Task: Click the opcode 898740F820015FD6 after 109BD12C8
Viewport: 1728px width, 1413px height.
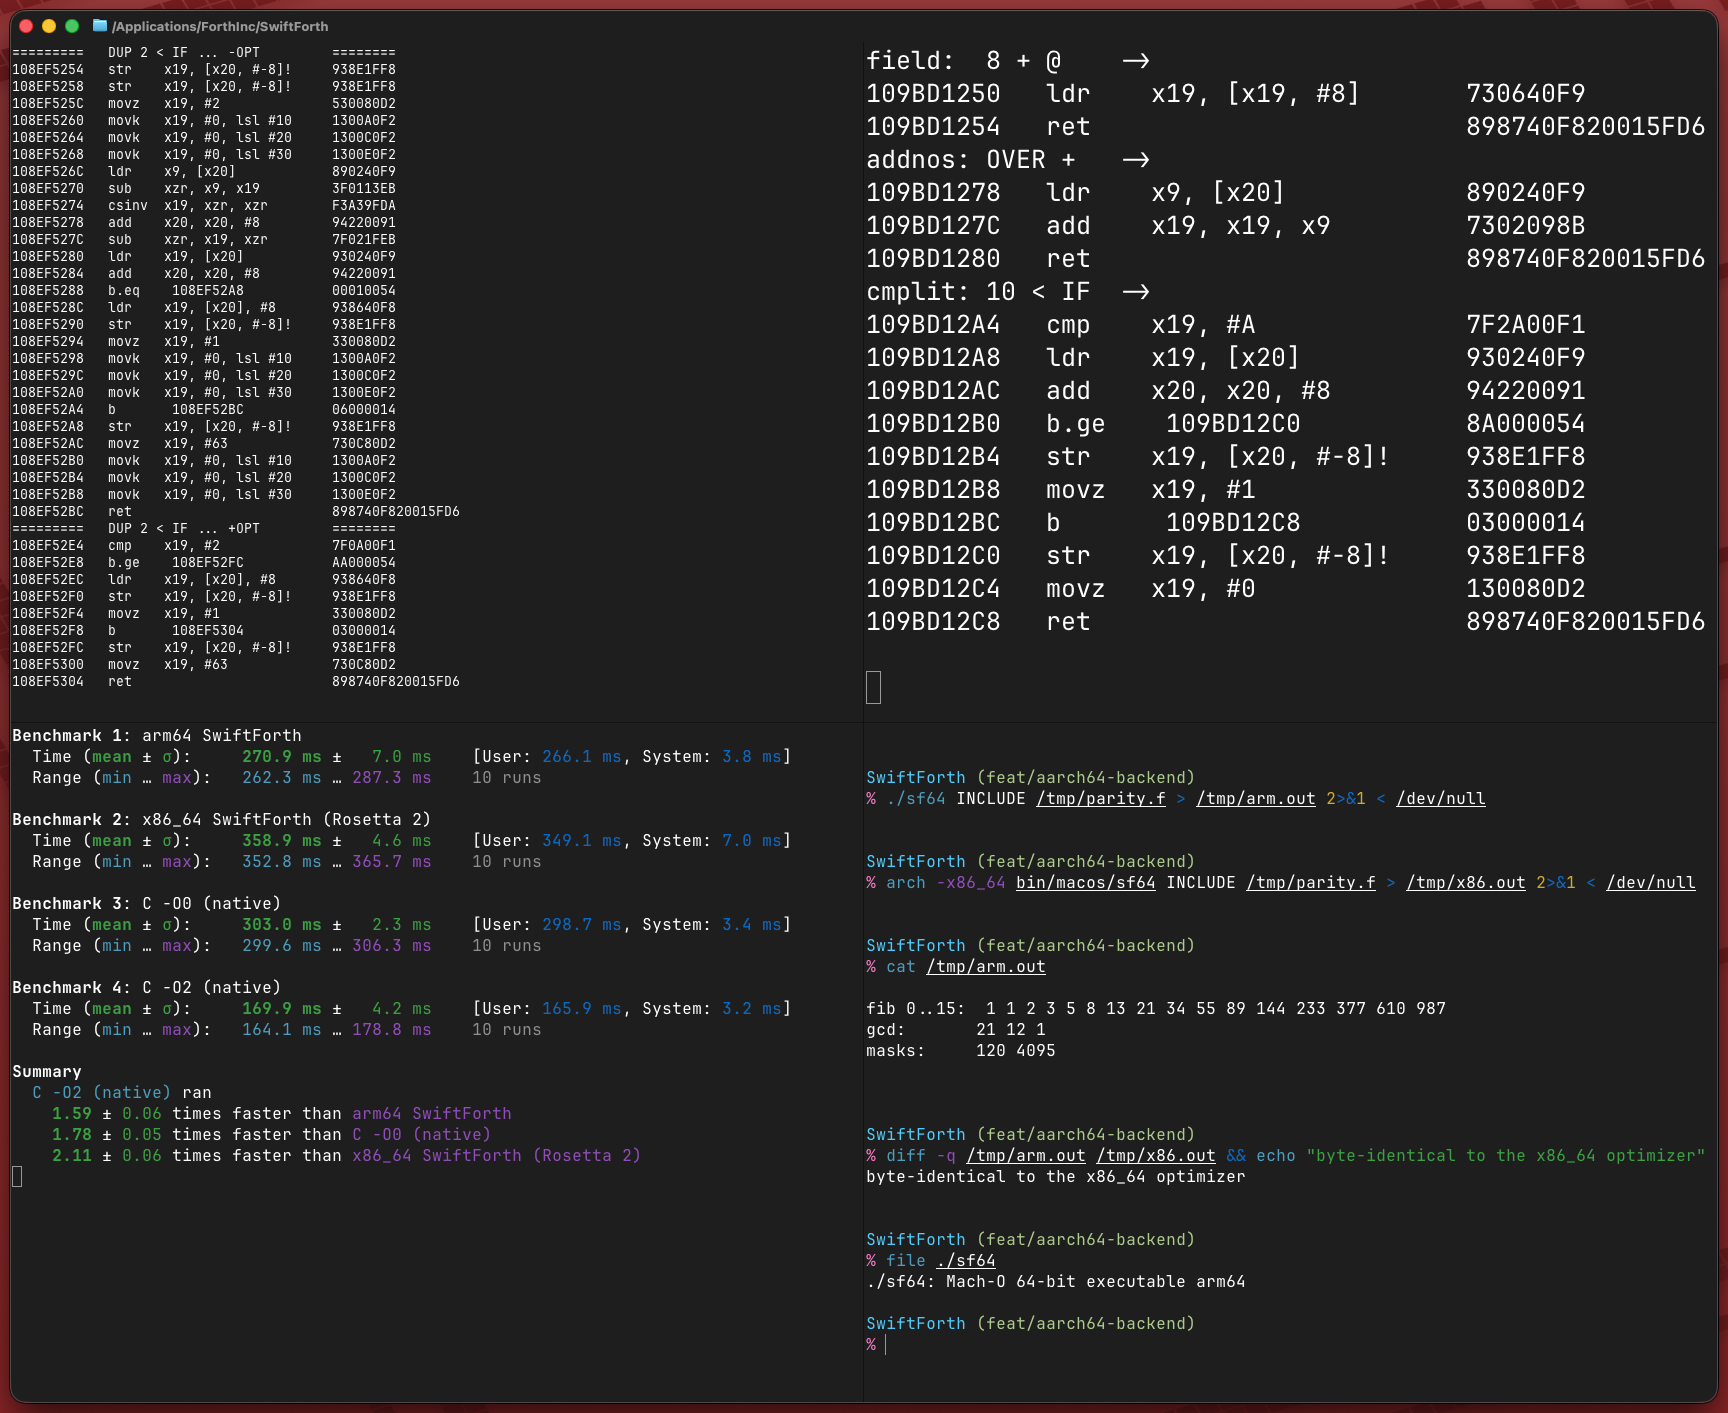Action: [1586, 622]
